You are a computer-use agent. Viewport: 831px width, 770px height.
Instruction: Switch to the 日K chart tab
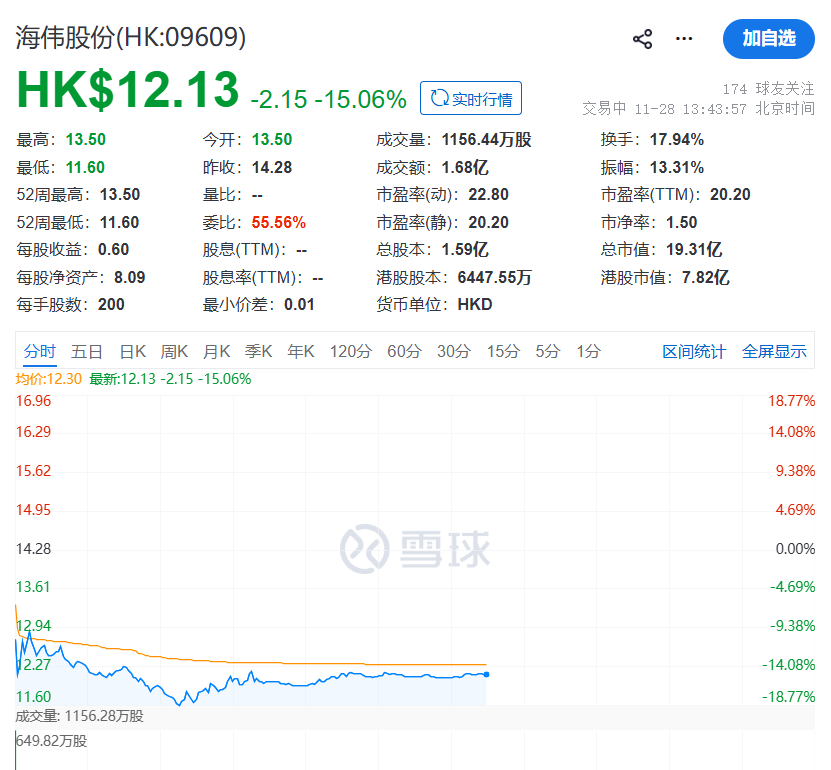(x=132, y=351)
